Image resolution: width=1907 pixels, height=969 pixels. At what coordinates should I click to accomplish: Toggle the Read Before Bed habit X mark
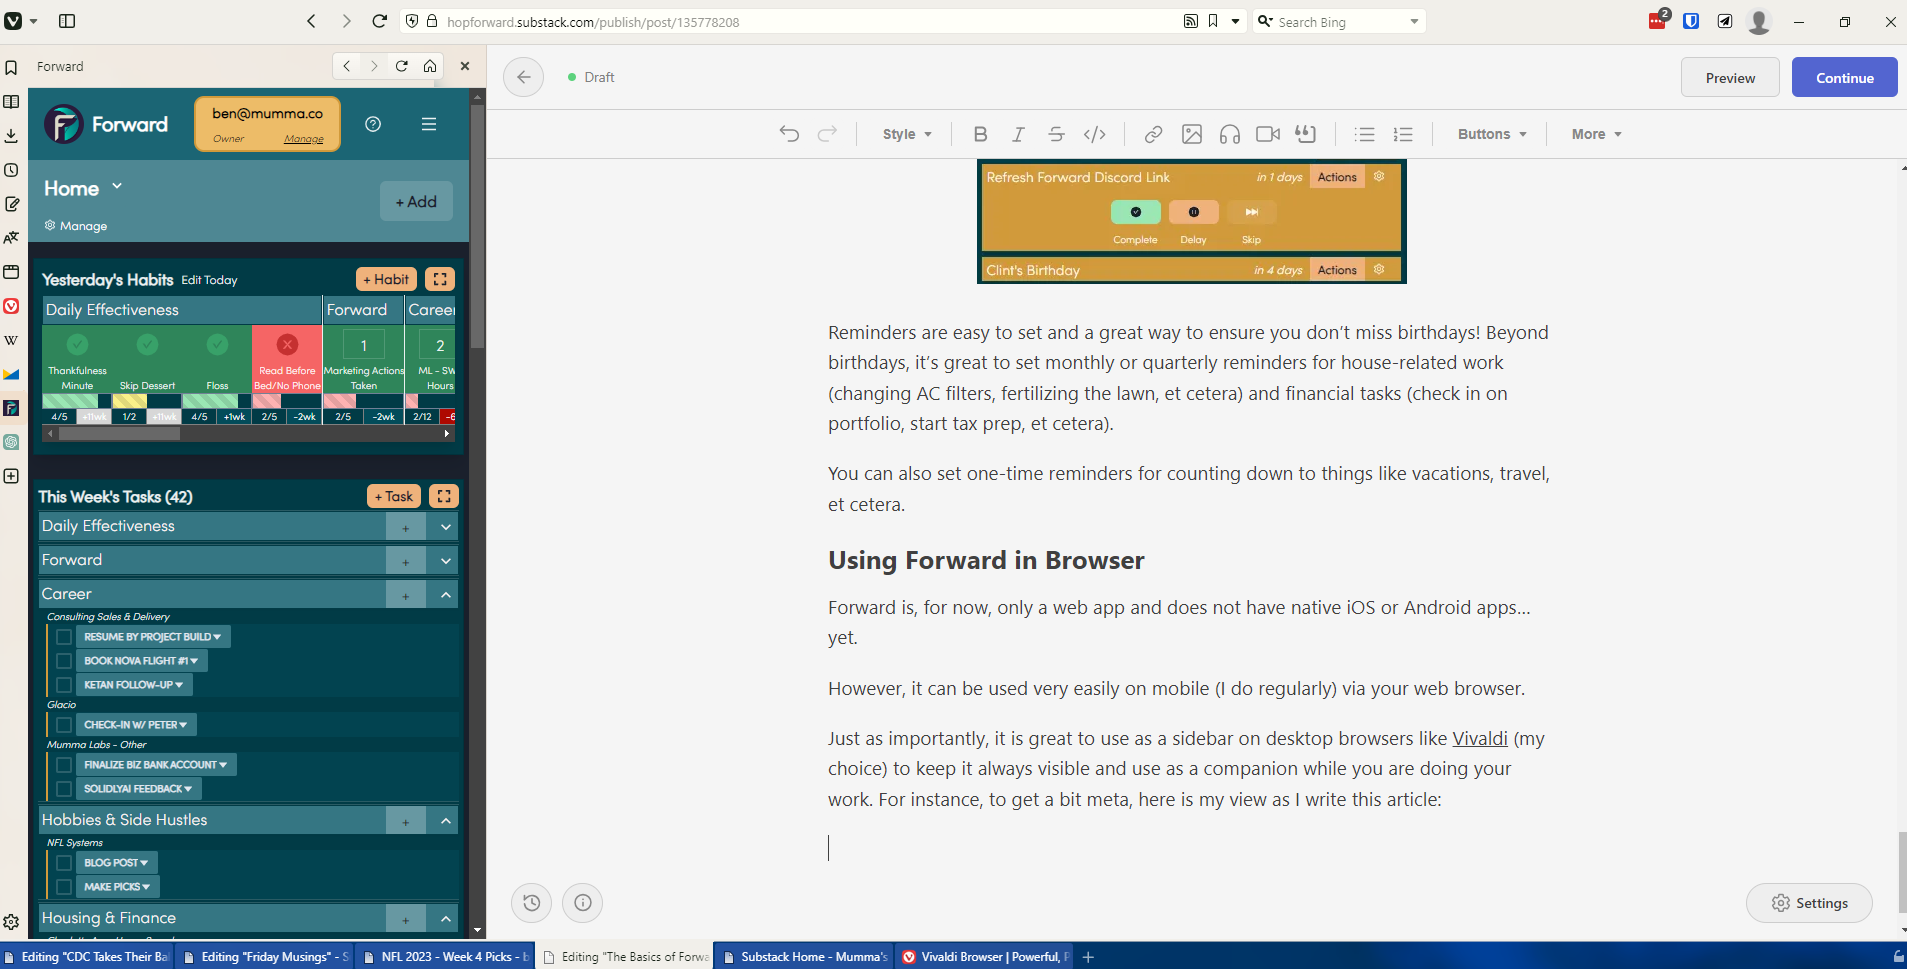click(x=287, y=345)
